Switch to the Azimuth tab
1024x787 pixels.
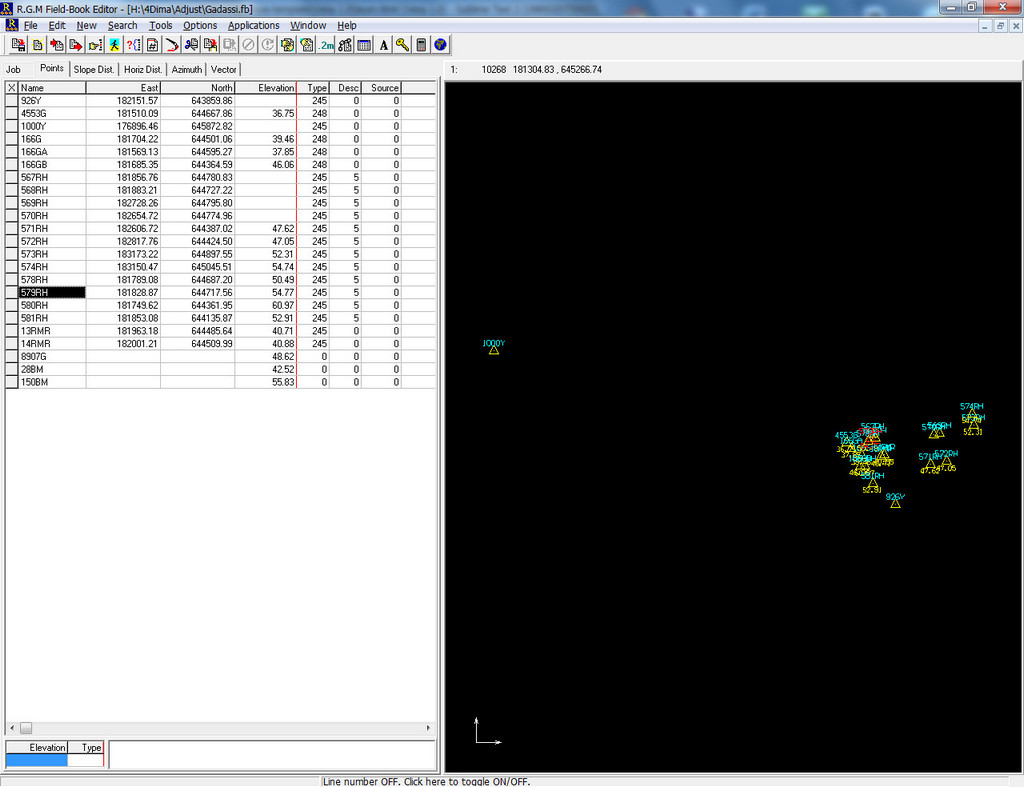coord(187,69)
